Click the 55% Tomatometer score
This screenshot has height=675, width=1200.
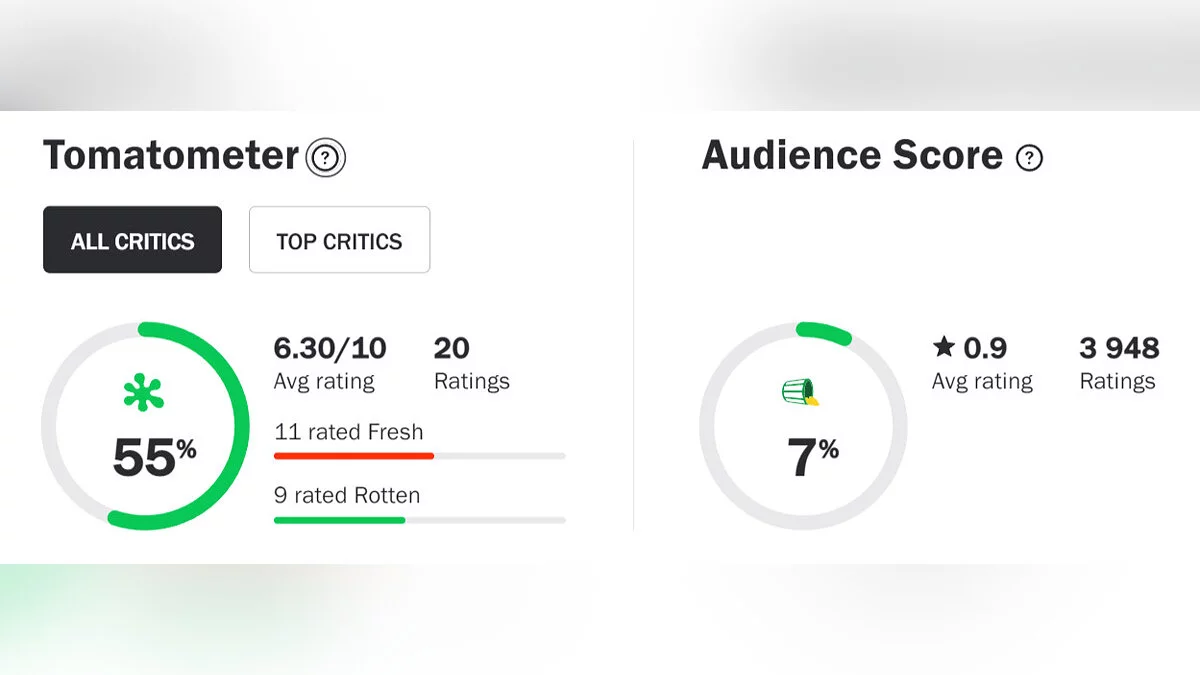pyautogui.click(x=153, y=458)
